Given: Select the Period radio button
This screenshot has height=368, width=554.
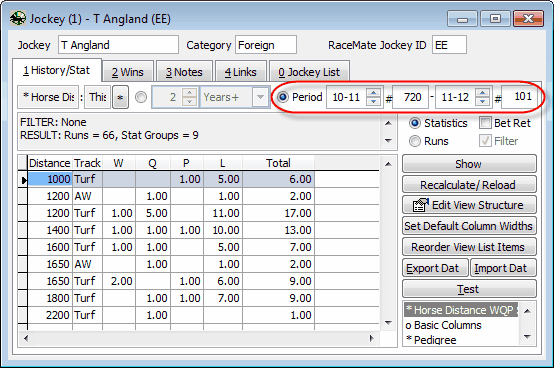Looking at the screenshot, I should [283, 97].
